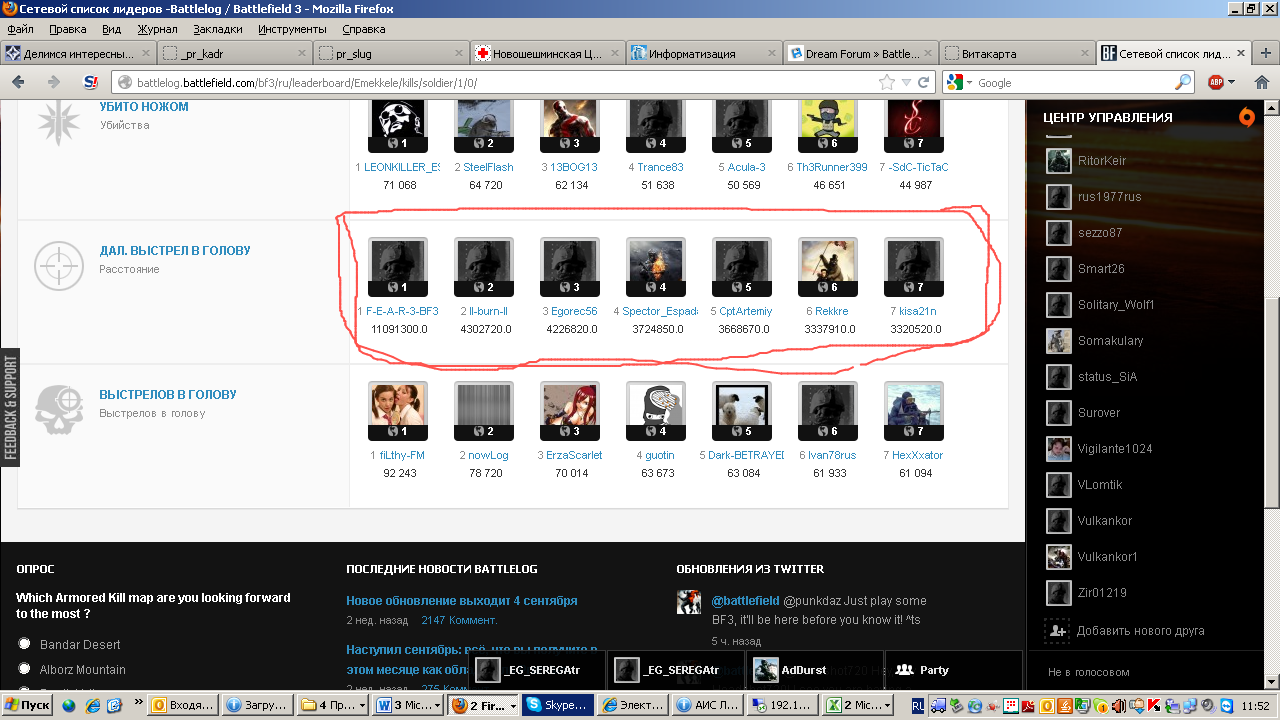
Task: Open news Новое обновление выходит 4 сентября
Action: 462,601
